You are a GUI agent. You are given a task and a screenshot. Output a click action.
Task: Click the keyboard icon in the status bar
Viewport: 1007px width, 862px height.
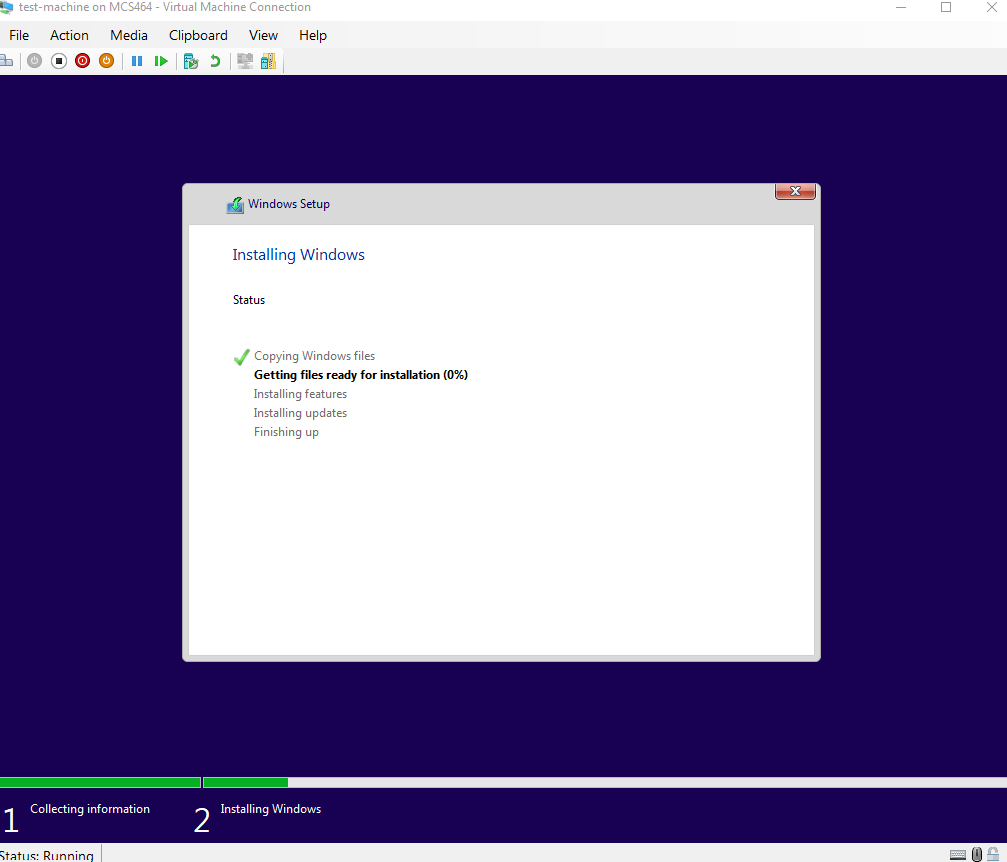click(958, 854)
